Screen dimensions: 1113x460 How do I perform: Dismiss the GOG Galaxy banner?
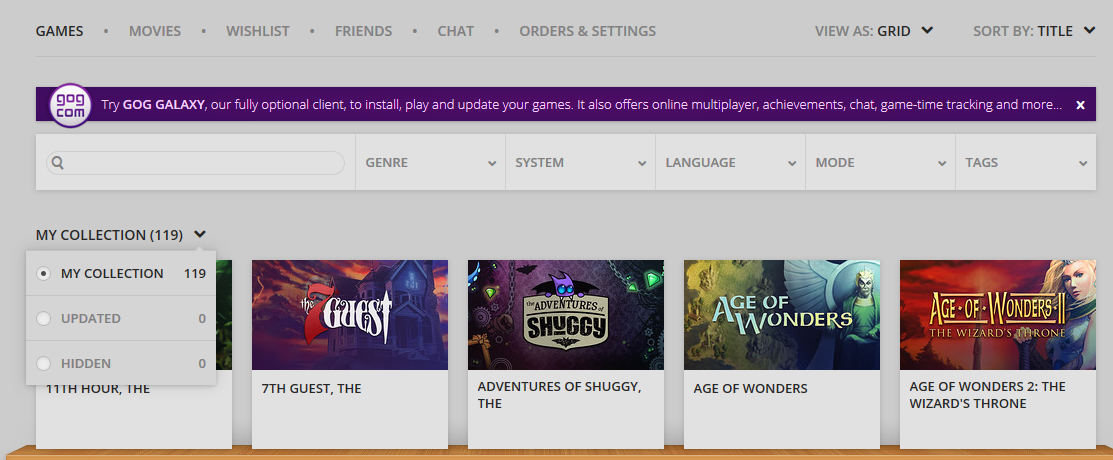[1080, 105]
